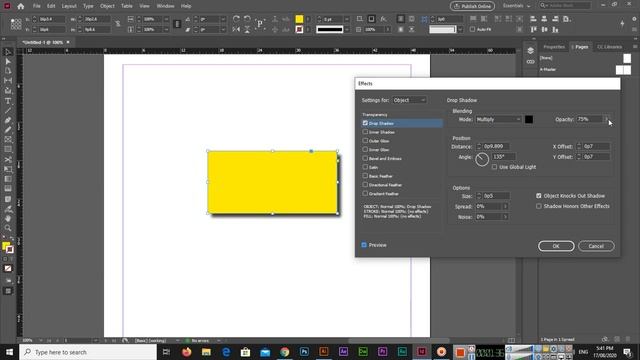Open the Links panel icon
This screenshot has height=360, width=640.
click(530, 62)
